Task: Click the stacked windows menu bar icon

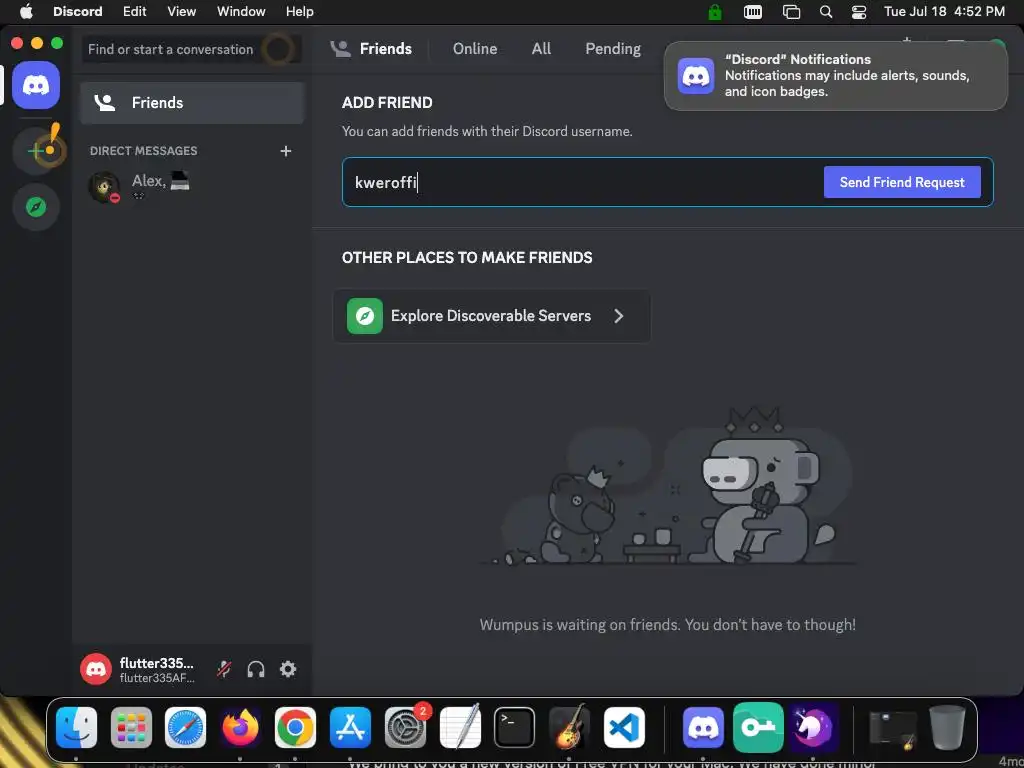Action: 792,11
